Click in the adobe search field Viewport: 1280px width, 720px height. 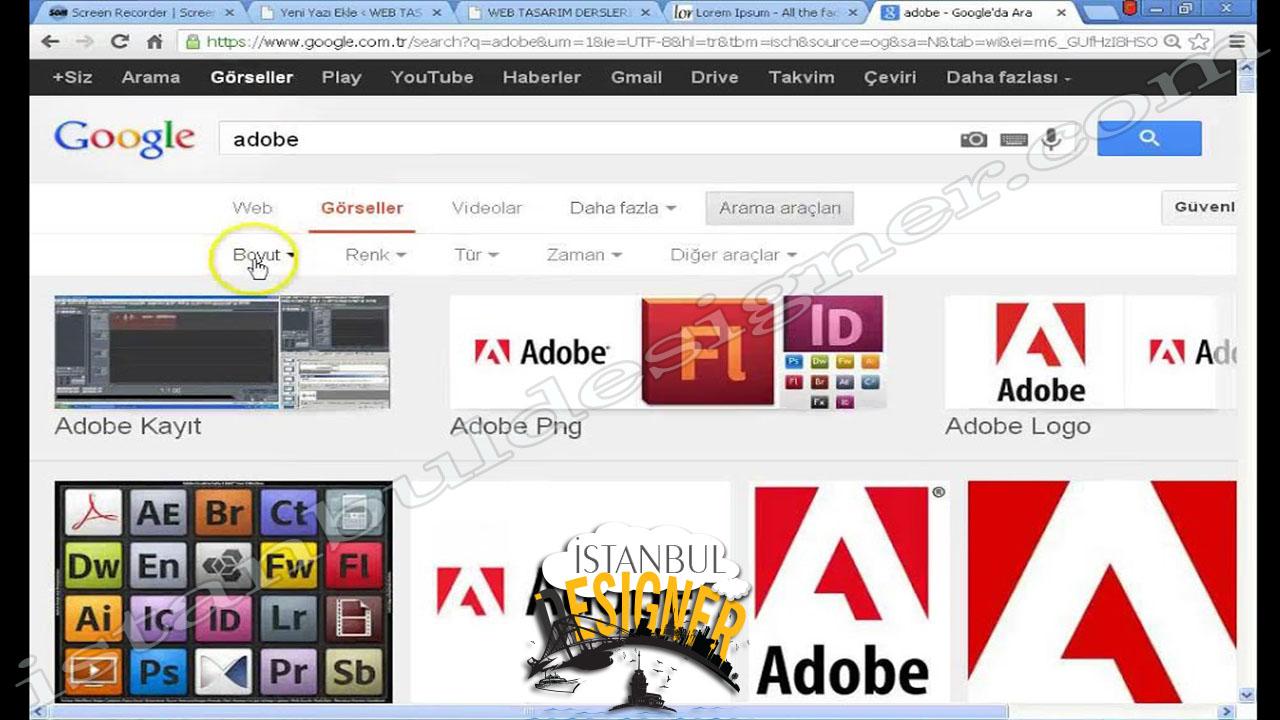[580, 140]
